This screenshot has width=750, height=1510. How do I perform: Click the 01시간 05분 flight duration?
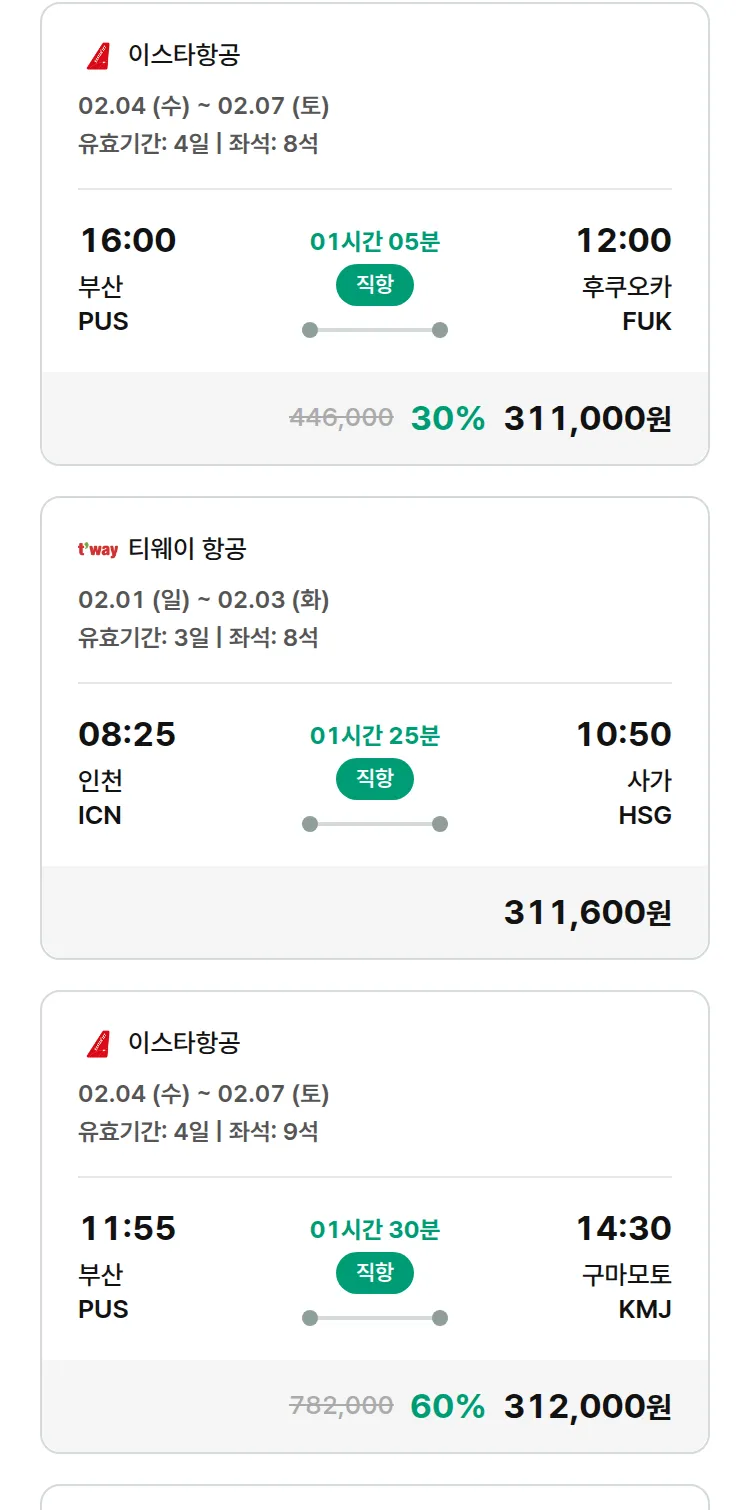(x=375, y=241)
